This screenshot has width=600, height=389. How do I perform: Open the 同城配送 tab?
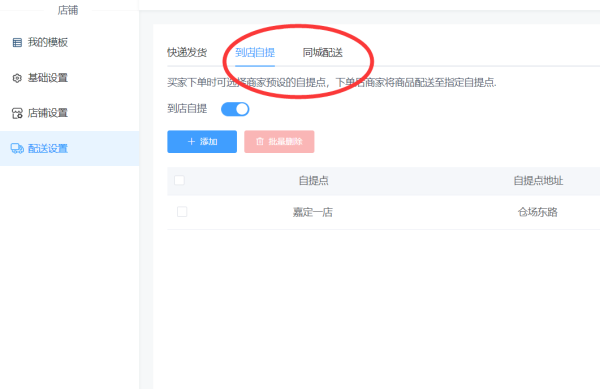(x=323, y=52)
